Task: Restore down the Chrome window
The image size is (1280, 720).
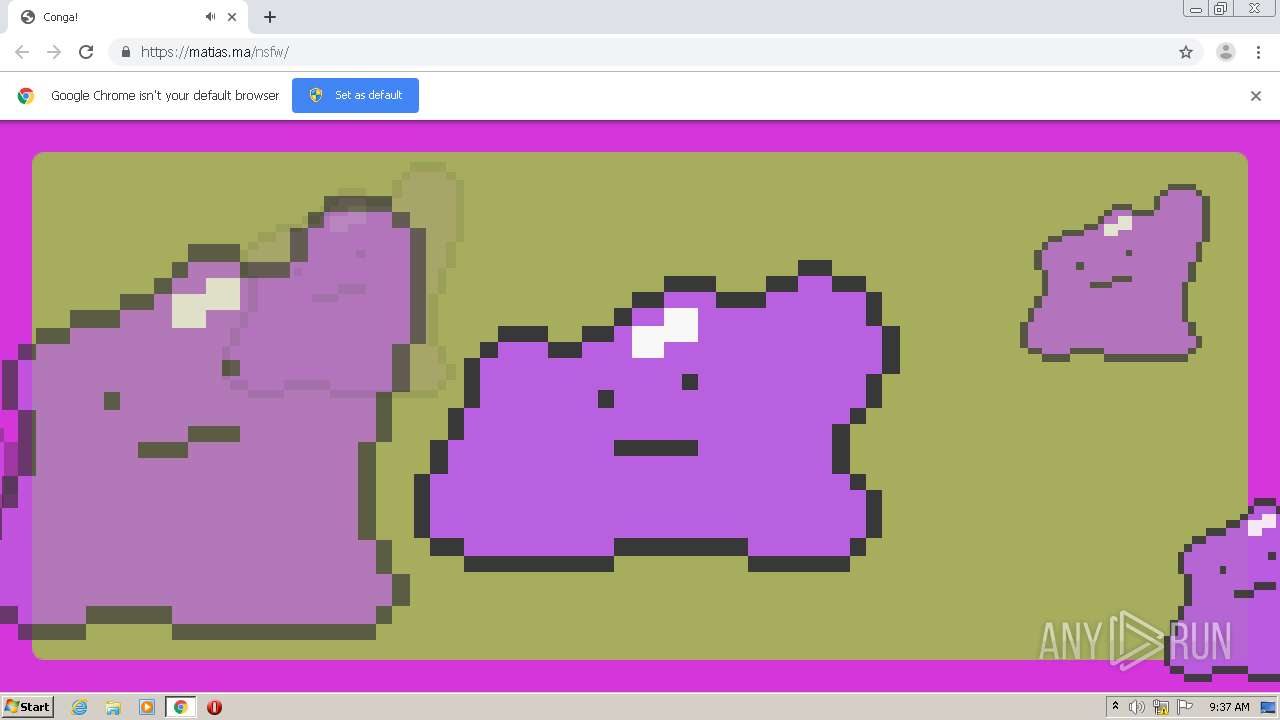Action: point(1221,9)
